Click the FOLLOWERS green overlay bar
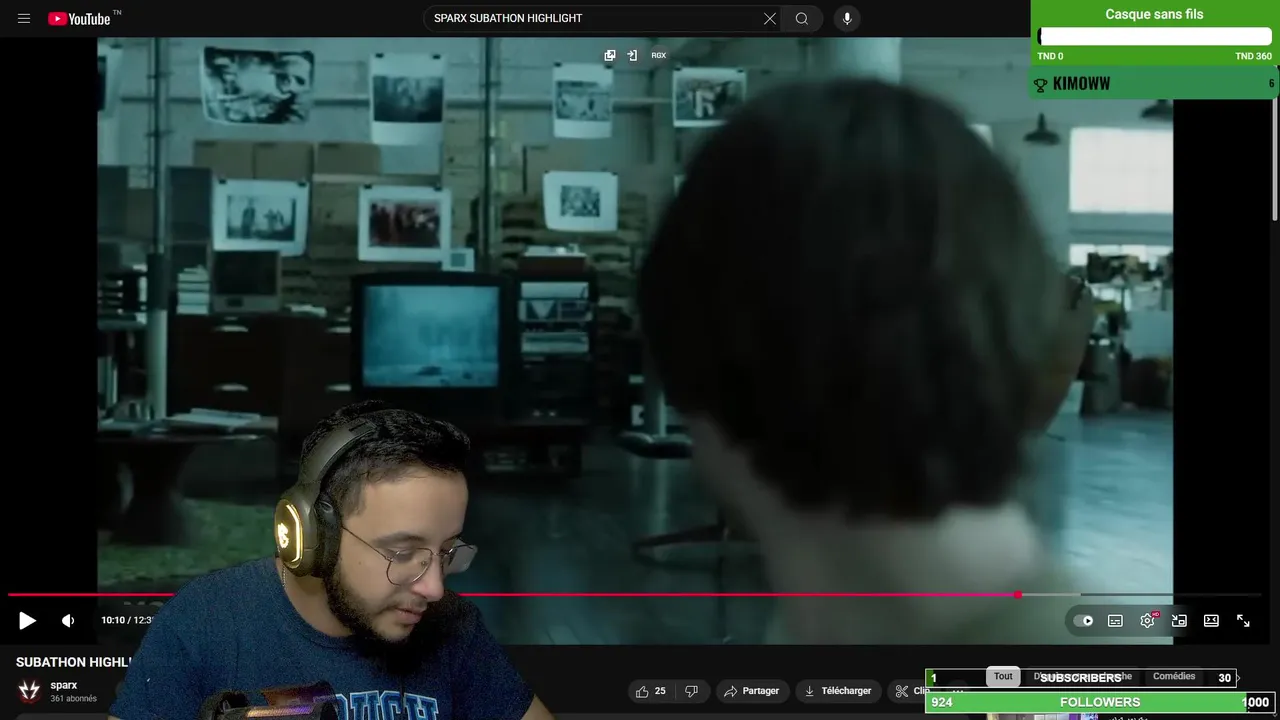Image resolution: width=1280 pixels, height=720 pixels. point(1100,703)
